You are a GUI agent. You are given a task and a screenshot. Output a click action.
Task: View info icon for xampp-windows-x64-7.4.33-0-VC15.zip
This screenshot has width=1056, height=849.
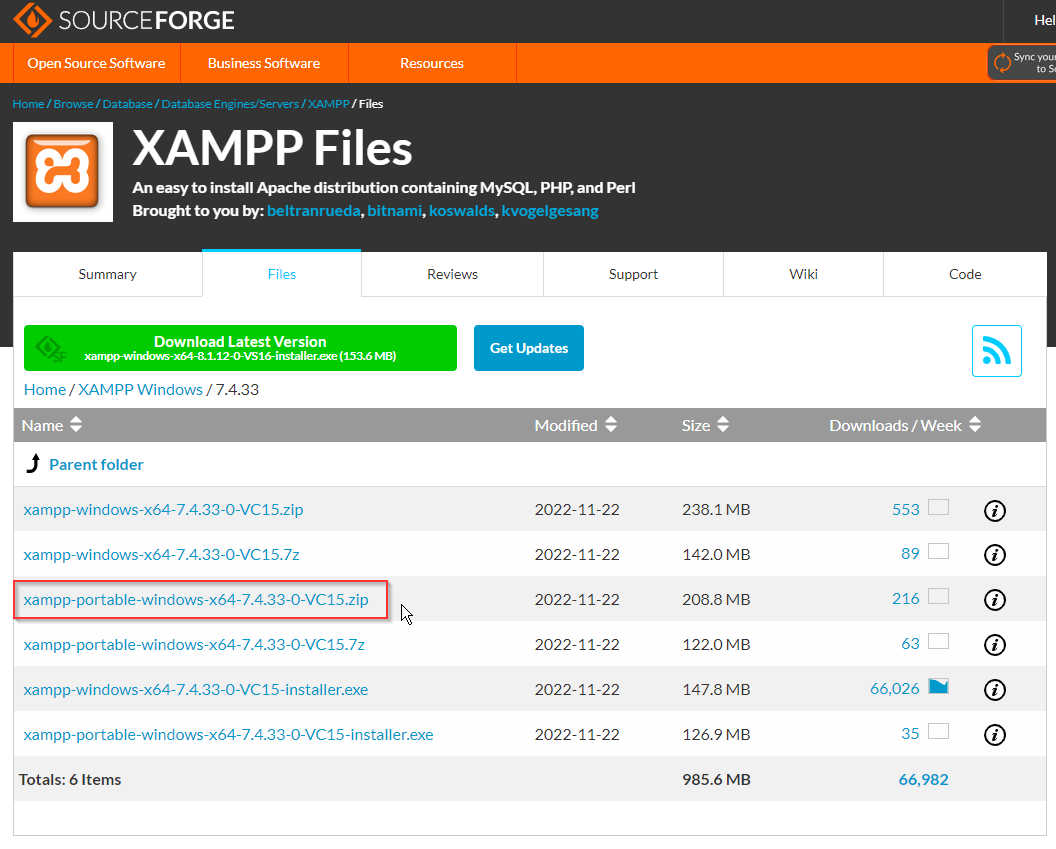point(995,510)
